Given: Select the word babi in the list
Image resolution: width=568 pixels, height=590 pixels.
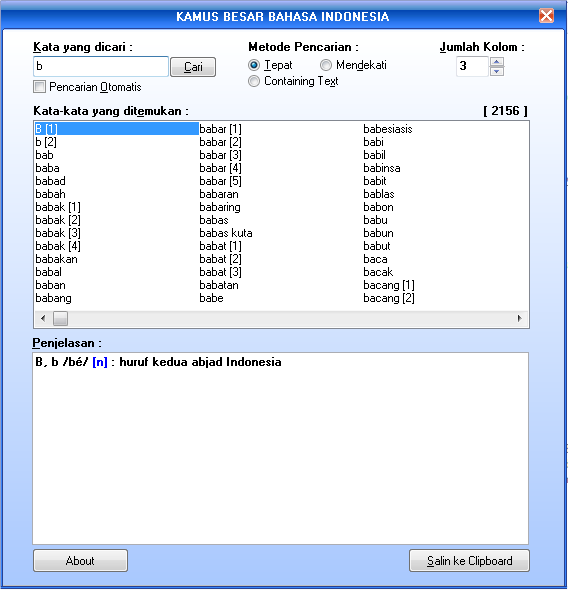Looking at the screenshot, I should 373,142.
